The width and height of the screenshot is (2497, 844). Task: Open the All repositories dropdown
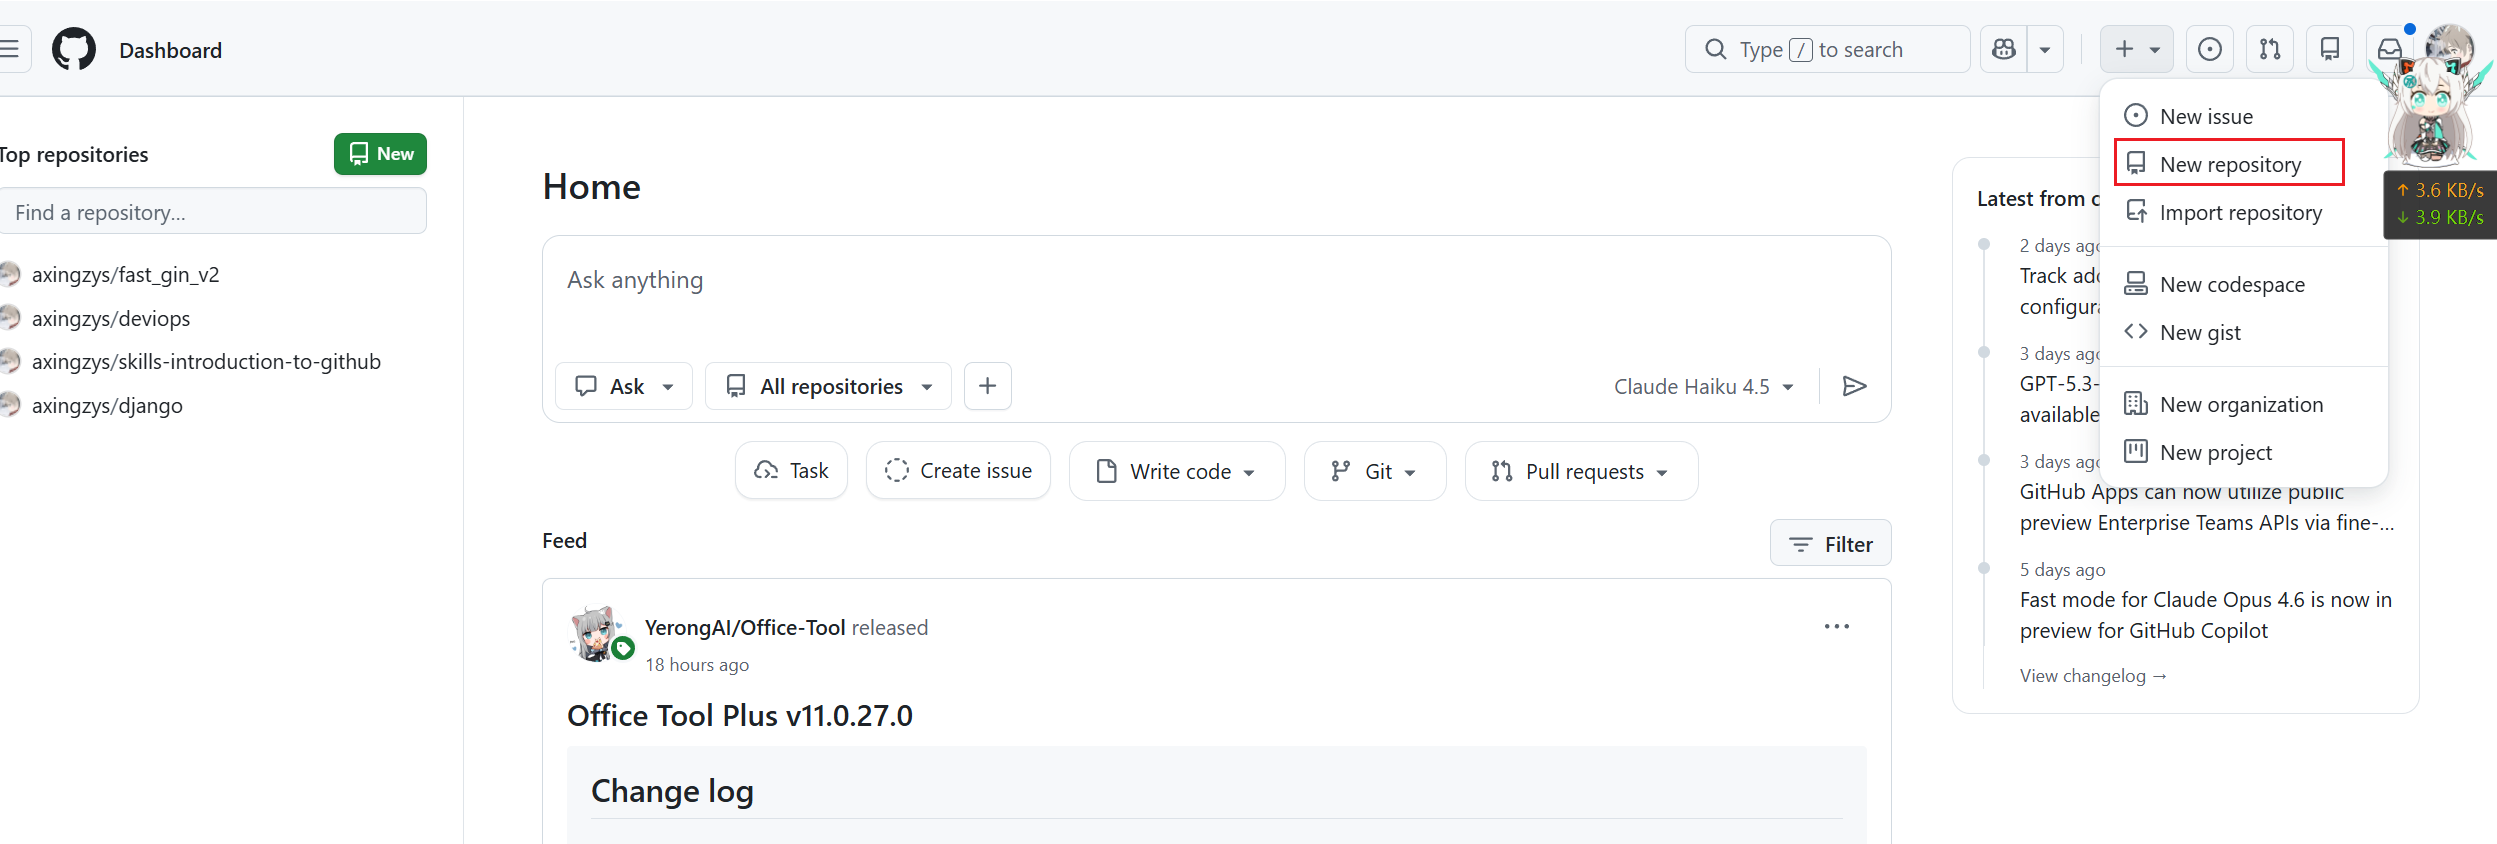pos(828,386)
